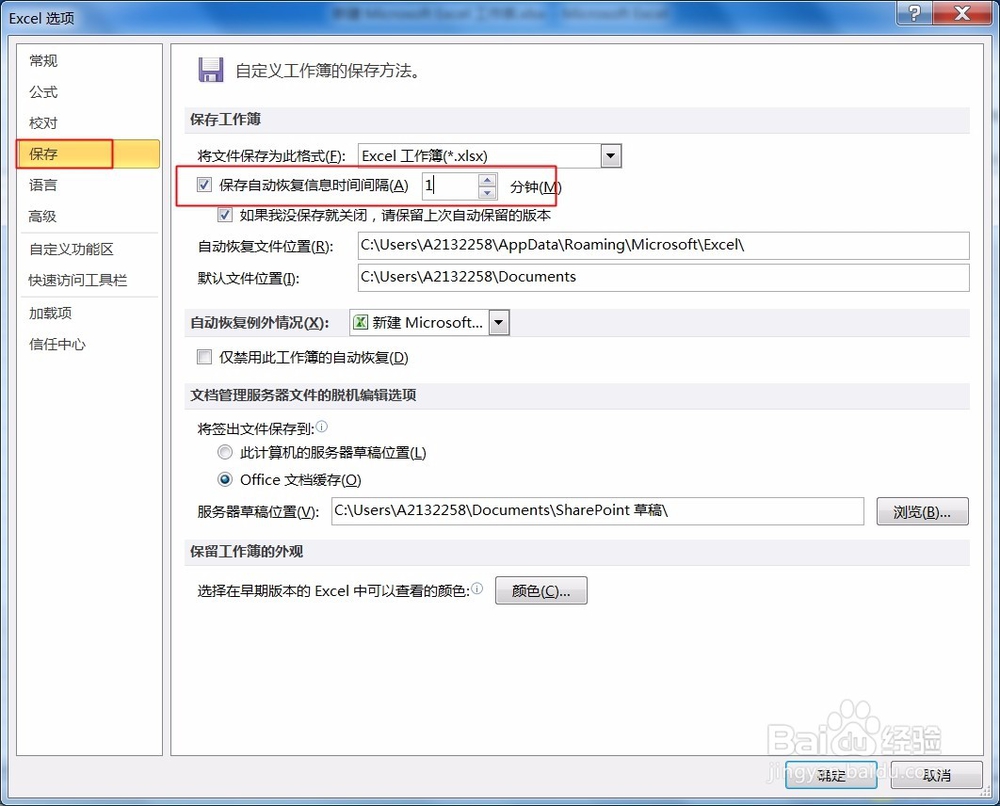Open the 加载项 category
1000x806 pixels.
tap(50, 313)
